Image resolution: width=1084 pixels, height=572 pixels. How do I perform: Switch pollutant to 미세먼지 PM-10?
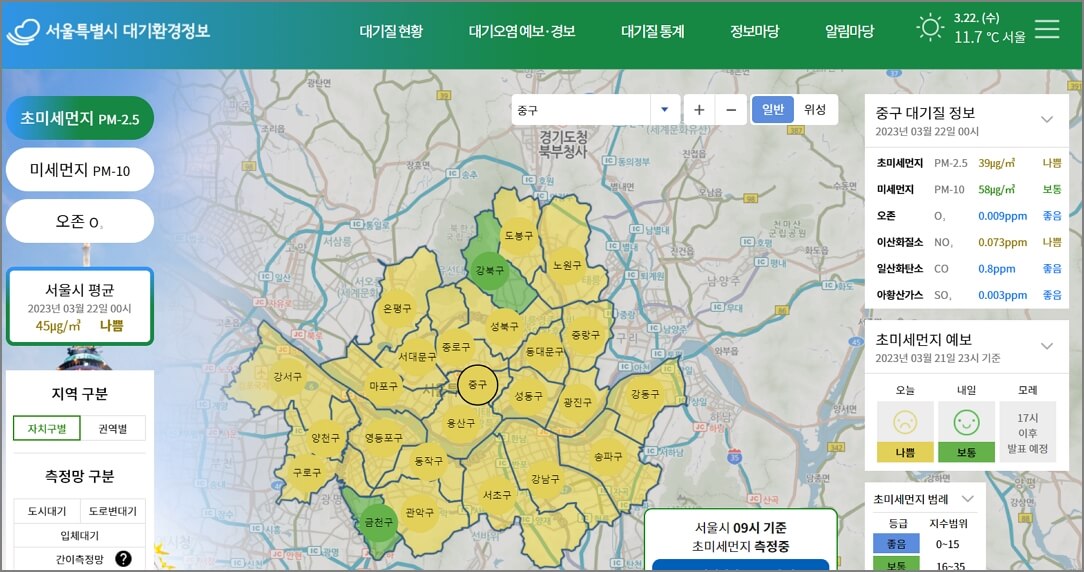80,169
